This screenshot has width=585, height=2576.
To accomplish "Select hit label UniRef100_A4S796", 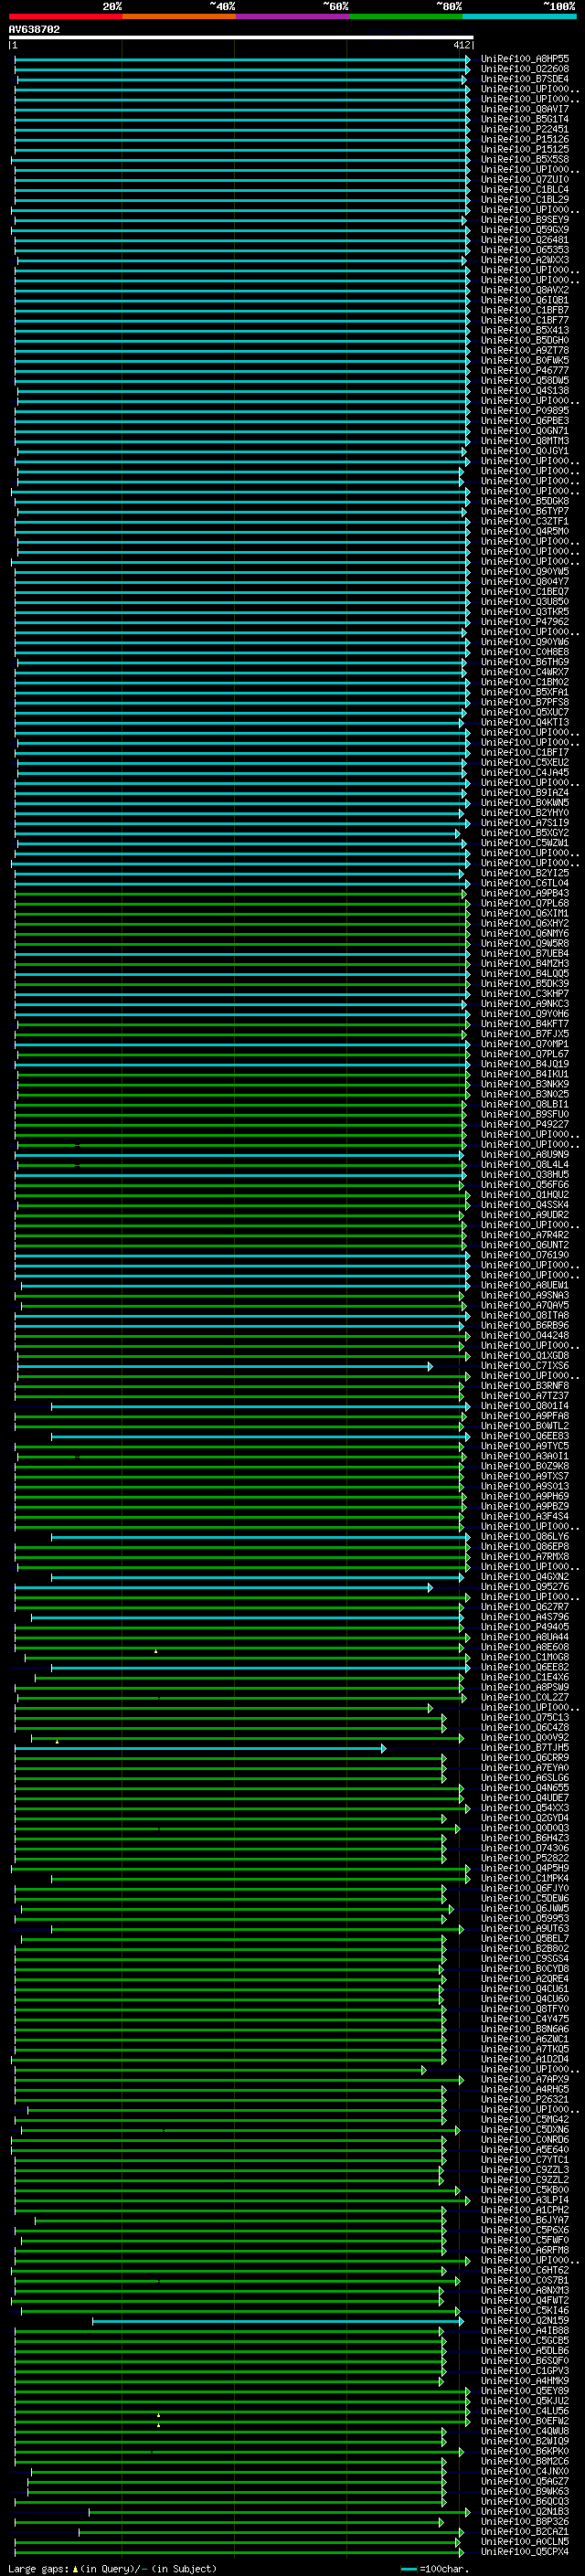I will pyautogui.click(x=525, y=1617).
